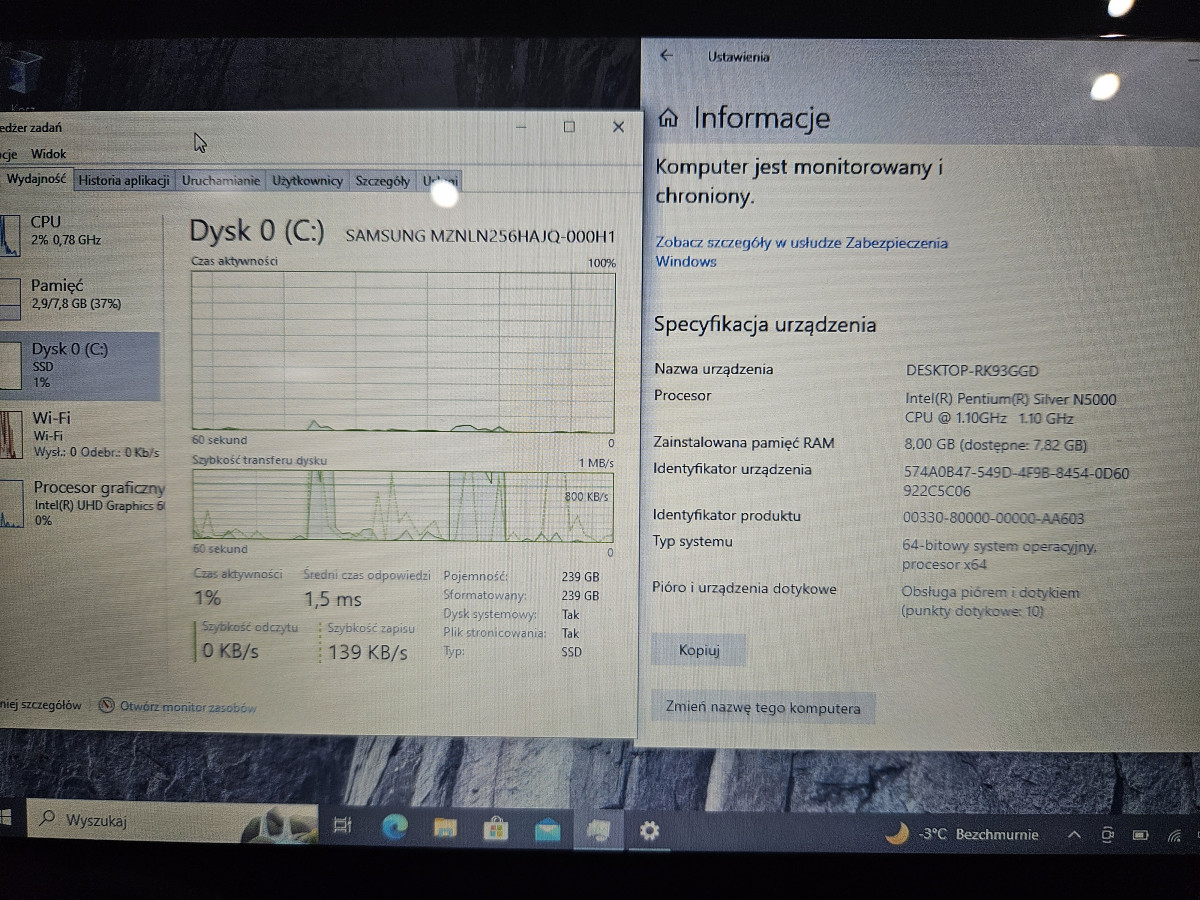The width and height of the screenshot is (1200, 900).
Task: Maximize the Task Manager window
Action: tap(569, 127)
